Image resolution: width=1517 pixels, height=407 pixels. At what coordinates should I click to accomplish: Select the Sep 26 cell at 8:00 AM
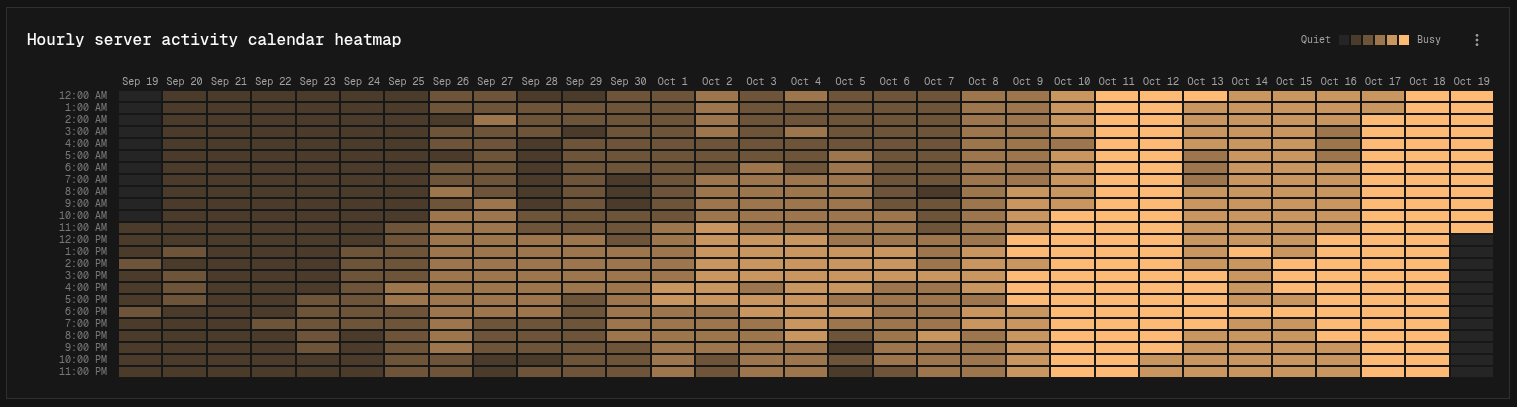(451, 192)
